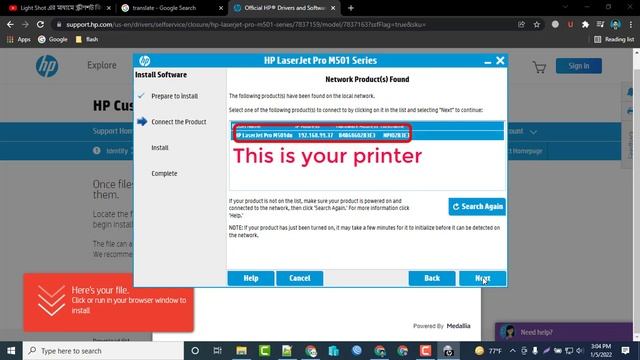Open Help in the HP installer
The image size is (640, 360).
pos(251,278)
